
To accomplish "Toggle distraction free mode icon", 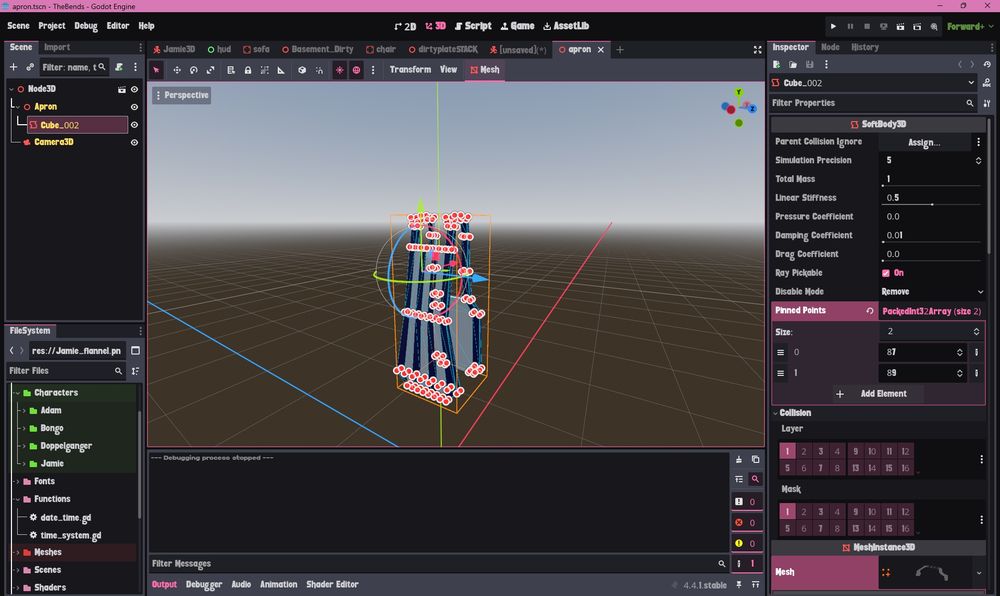I will coord(758,50).
